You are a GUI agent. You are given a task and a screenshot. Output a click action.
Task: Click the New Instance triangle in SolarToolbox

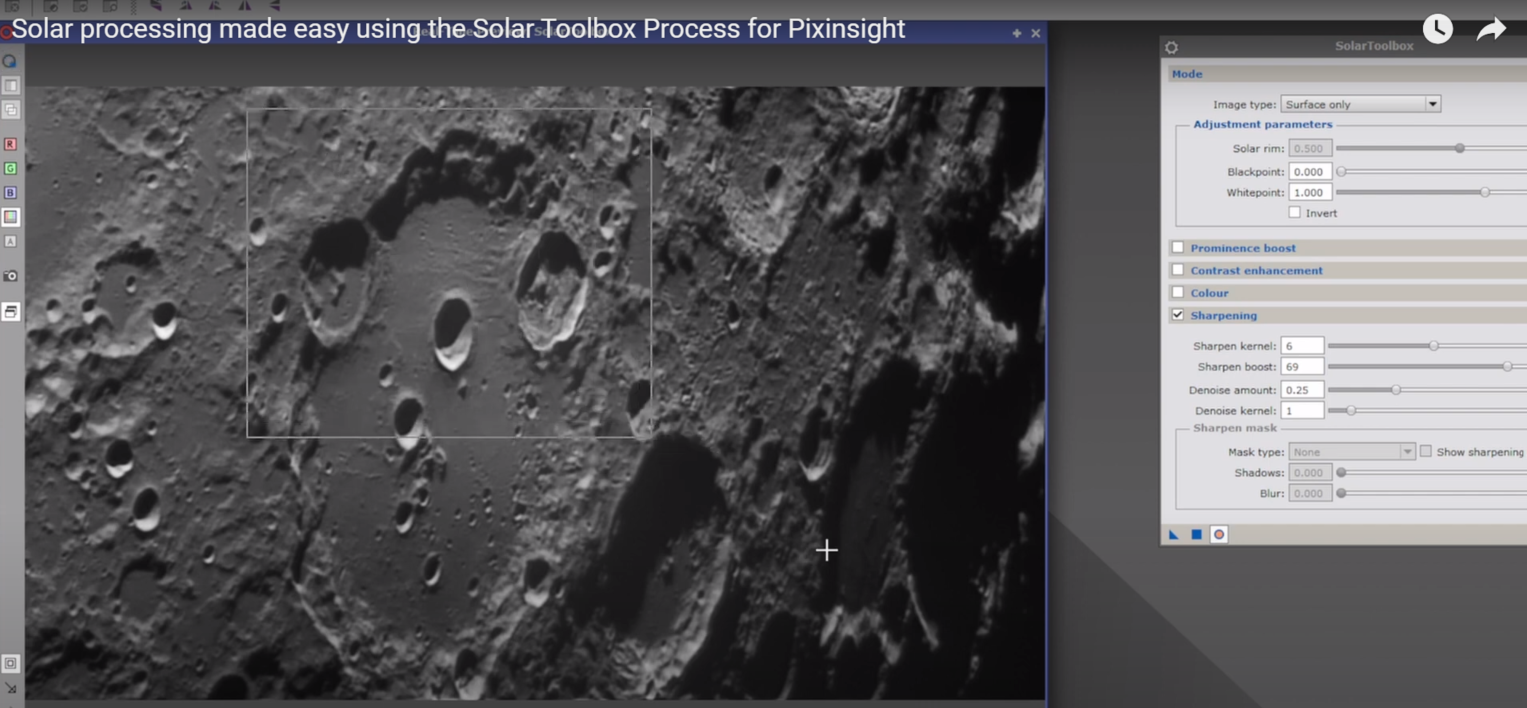(1174, 534)
